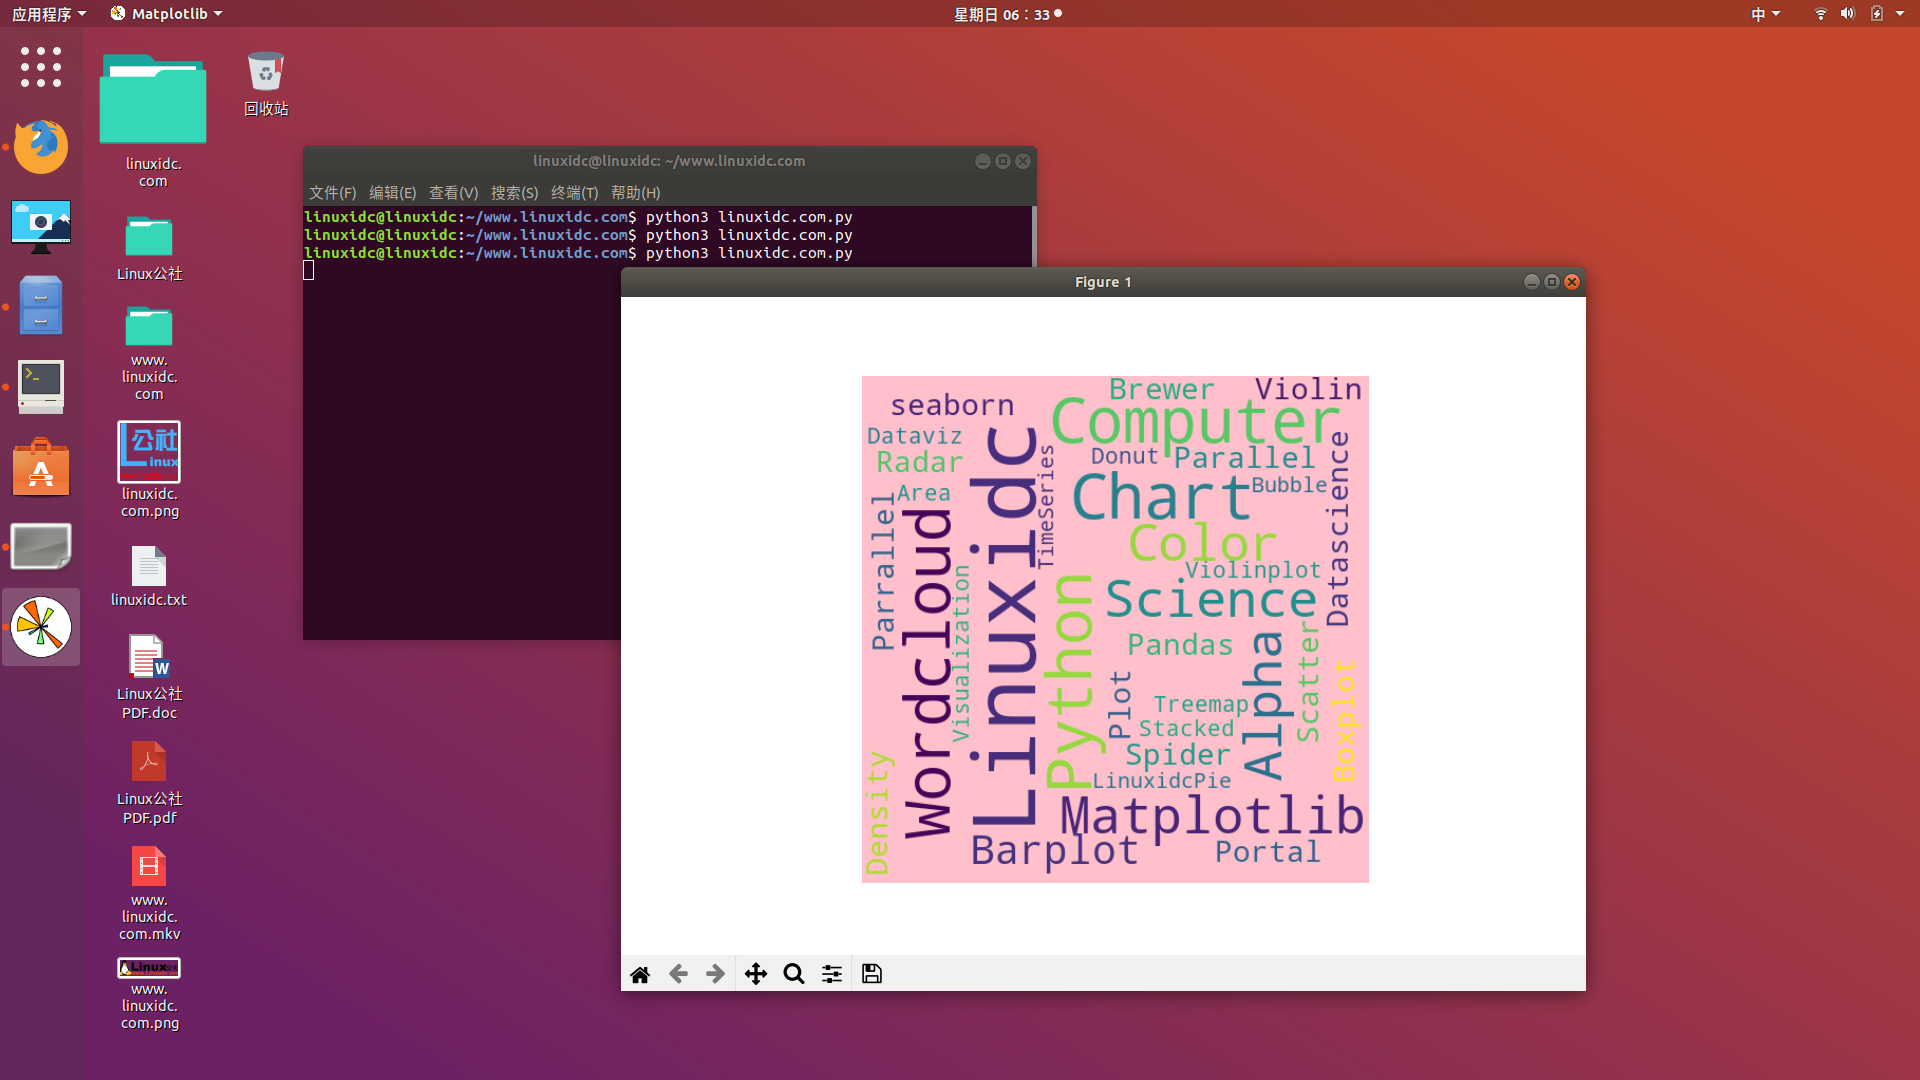Click the Figure 1 title bar
Image resolution: width=1920 pixels, height=1080 pixels.
pyautogui.click(x=1103, y=282)
